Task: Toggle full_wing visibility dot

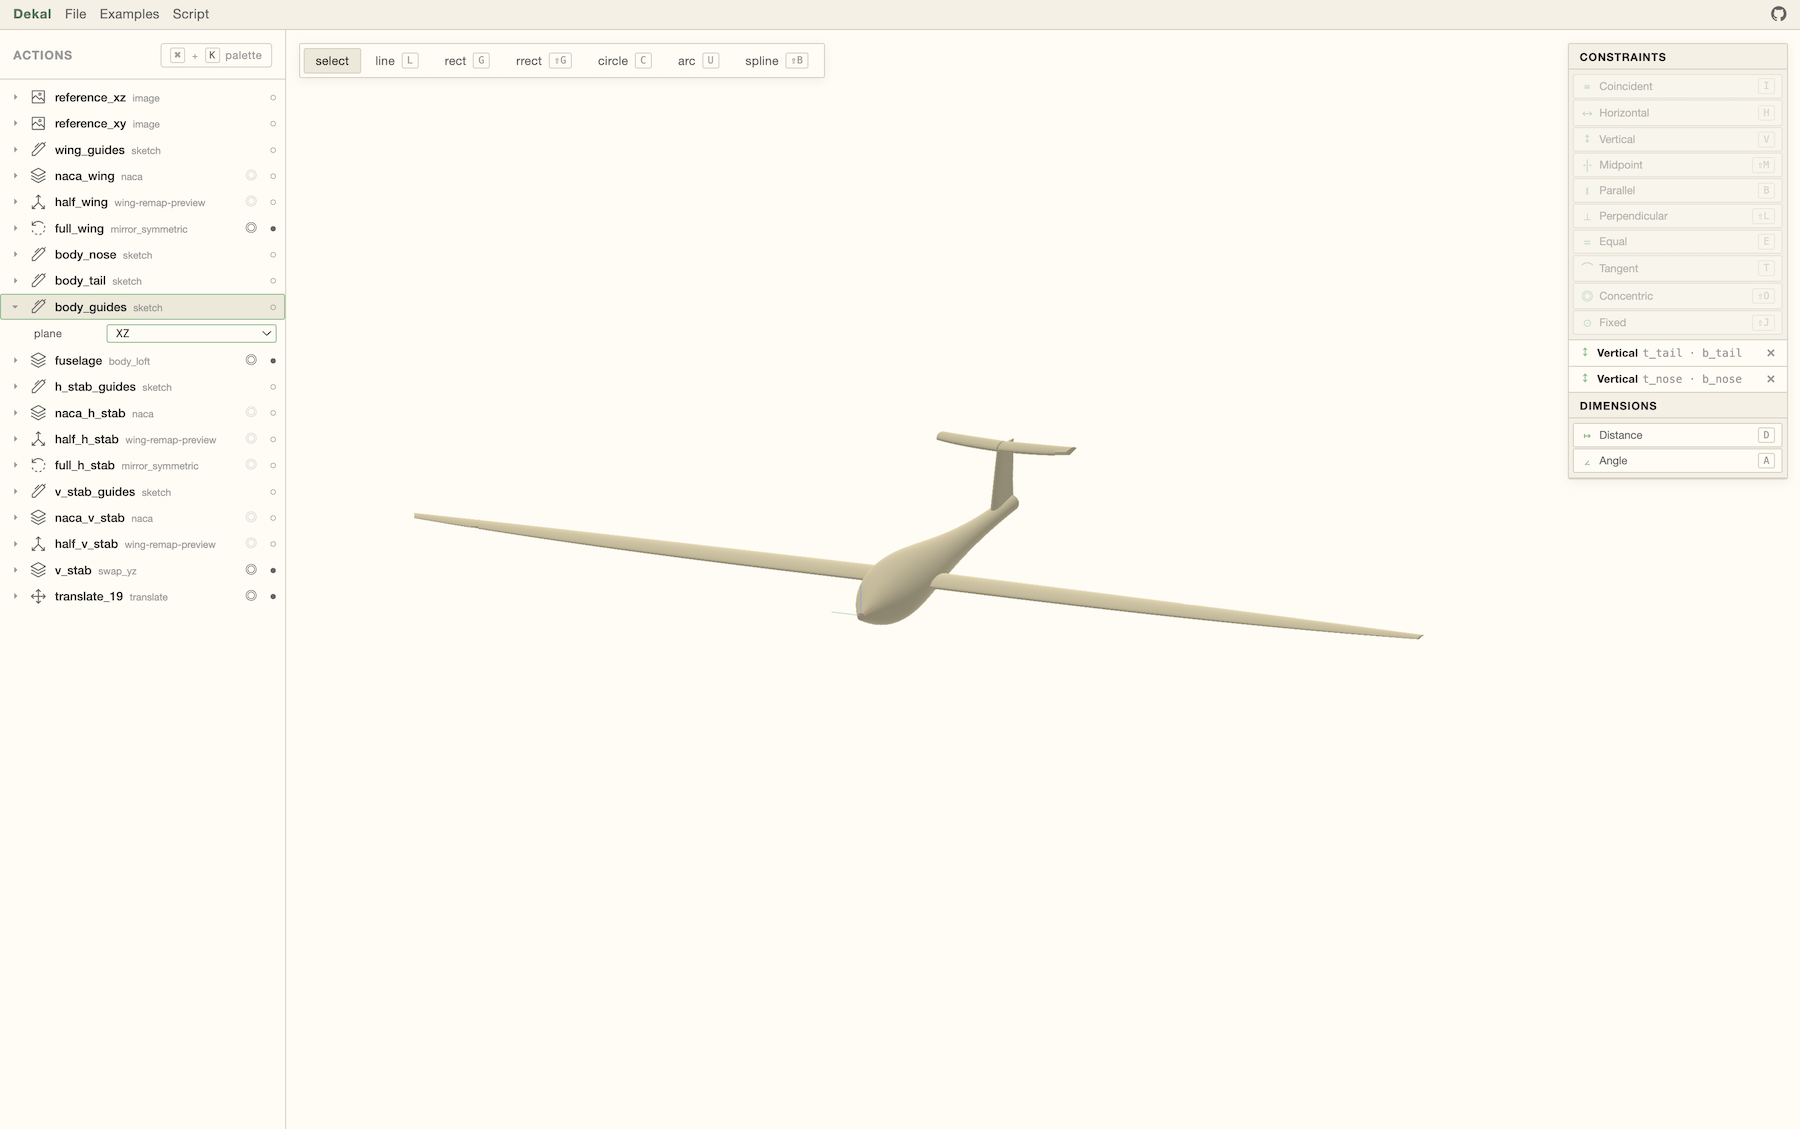Action: click(x=273, y=229)
